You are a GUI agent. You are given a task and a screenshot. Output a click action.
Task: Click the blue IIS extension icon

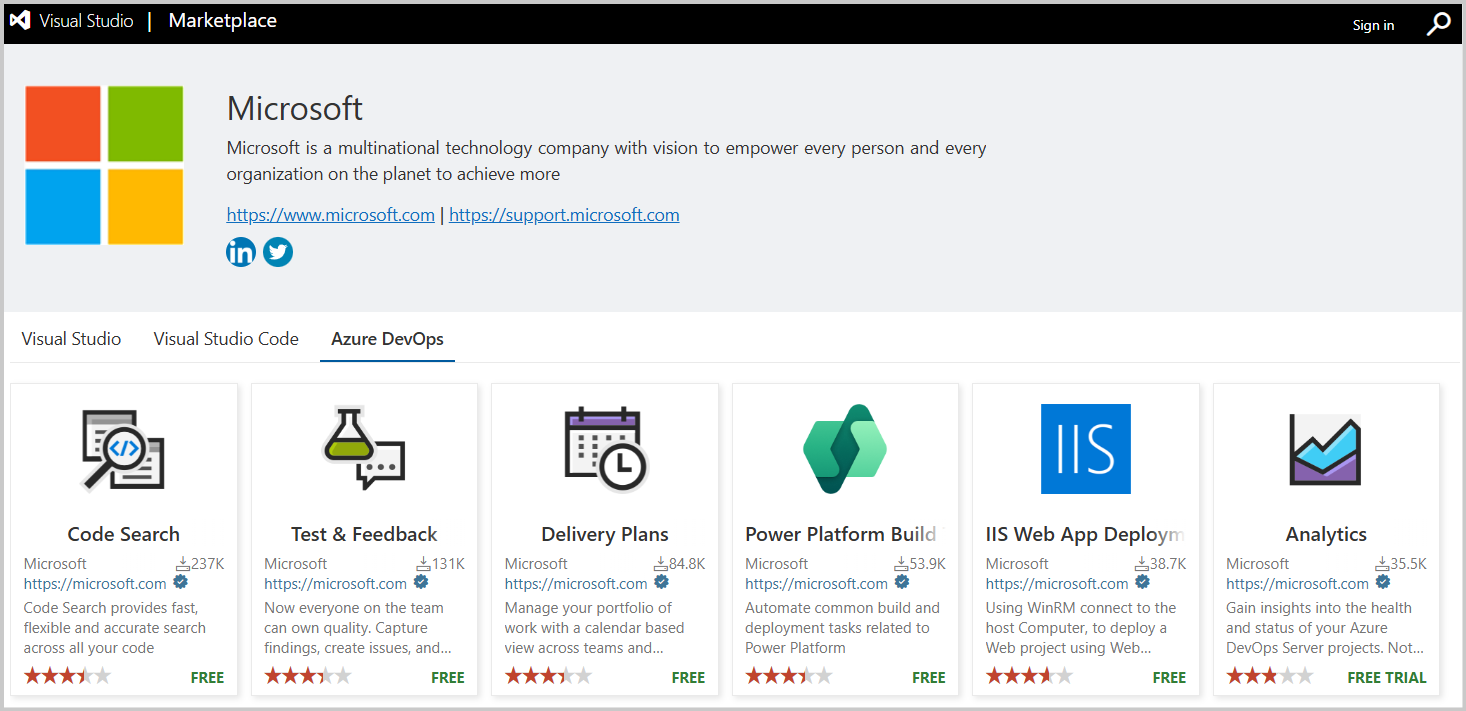[x=1085, y=449]
